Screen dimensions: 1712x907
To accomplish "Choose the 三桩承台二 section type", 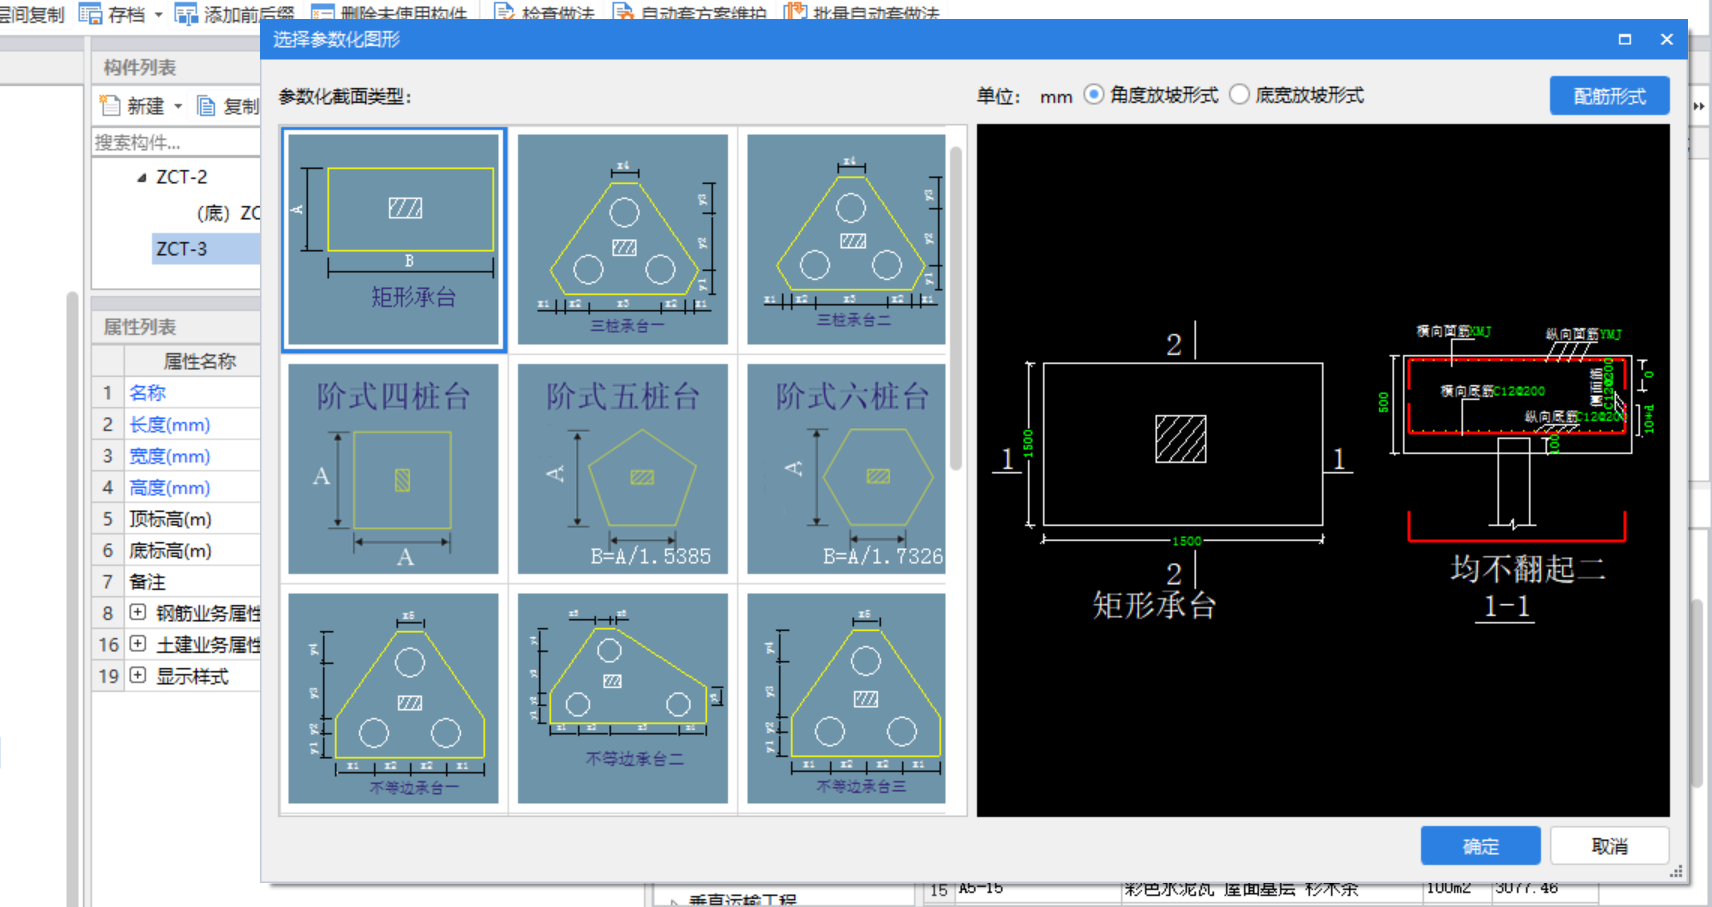I will [x=846, y=239].
